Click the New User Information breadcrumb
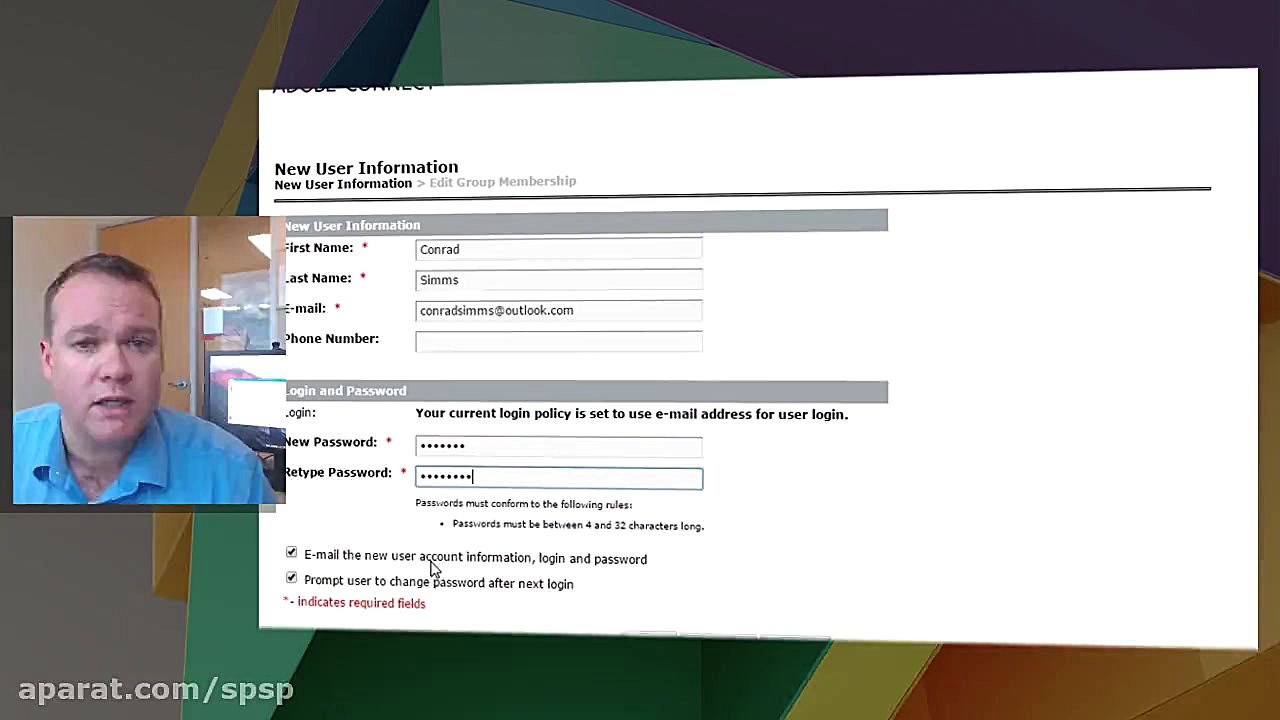This screenshot has width=1280, height=720. tap(343, 184)
